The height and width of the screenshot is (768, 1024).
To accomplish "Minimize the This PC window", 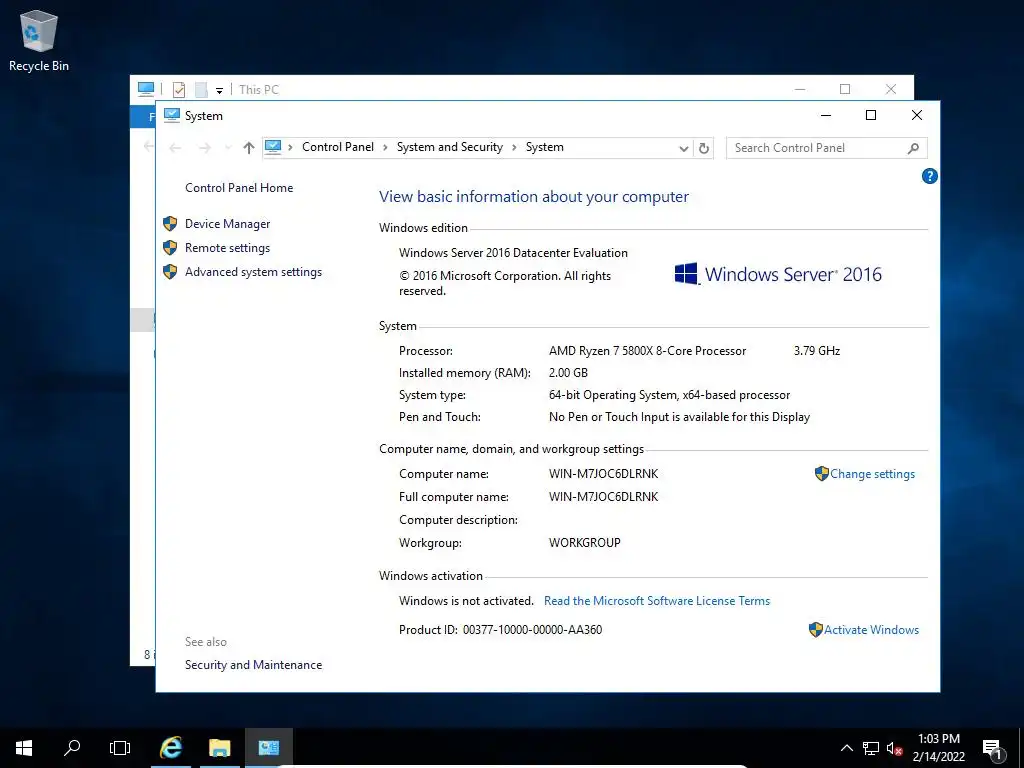I will tap(800, 89).
